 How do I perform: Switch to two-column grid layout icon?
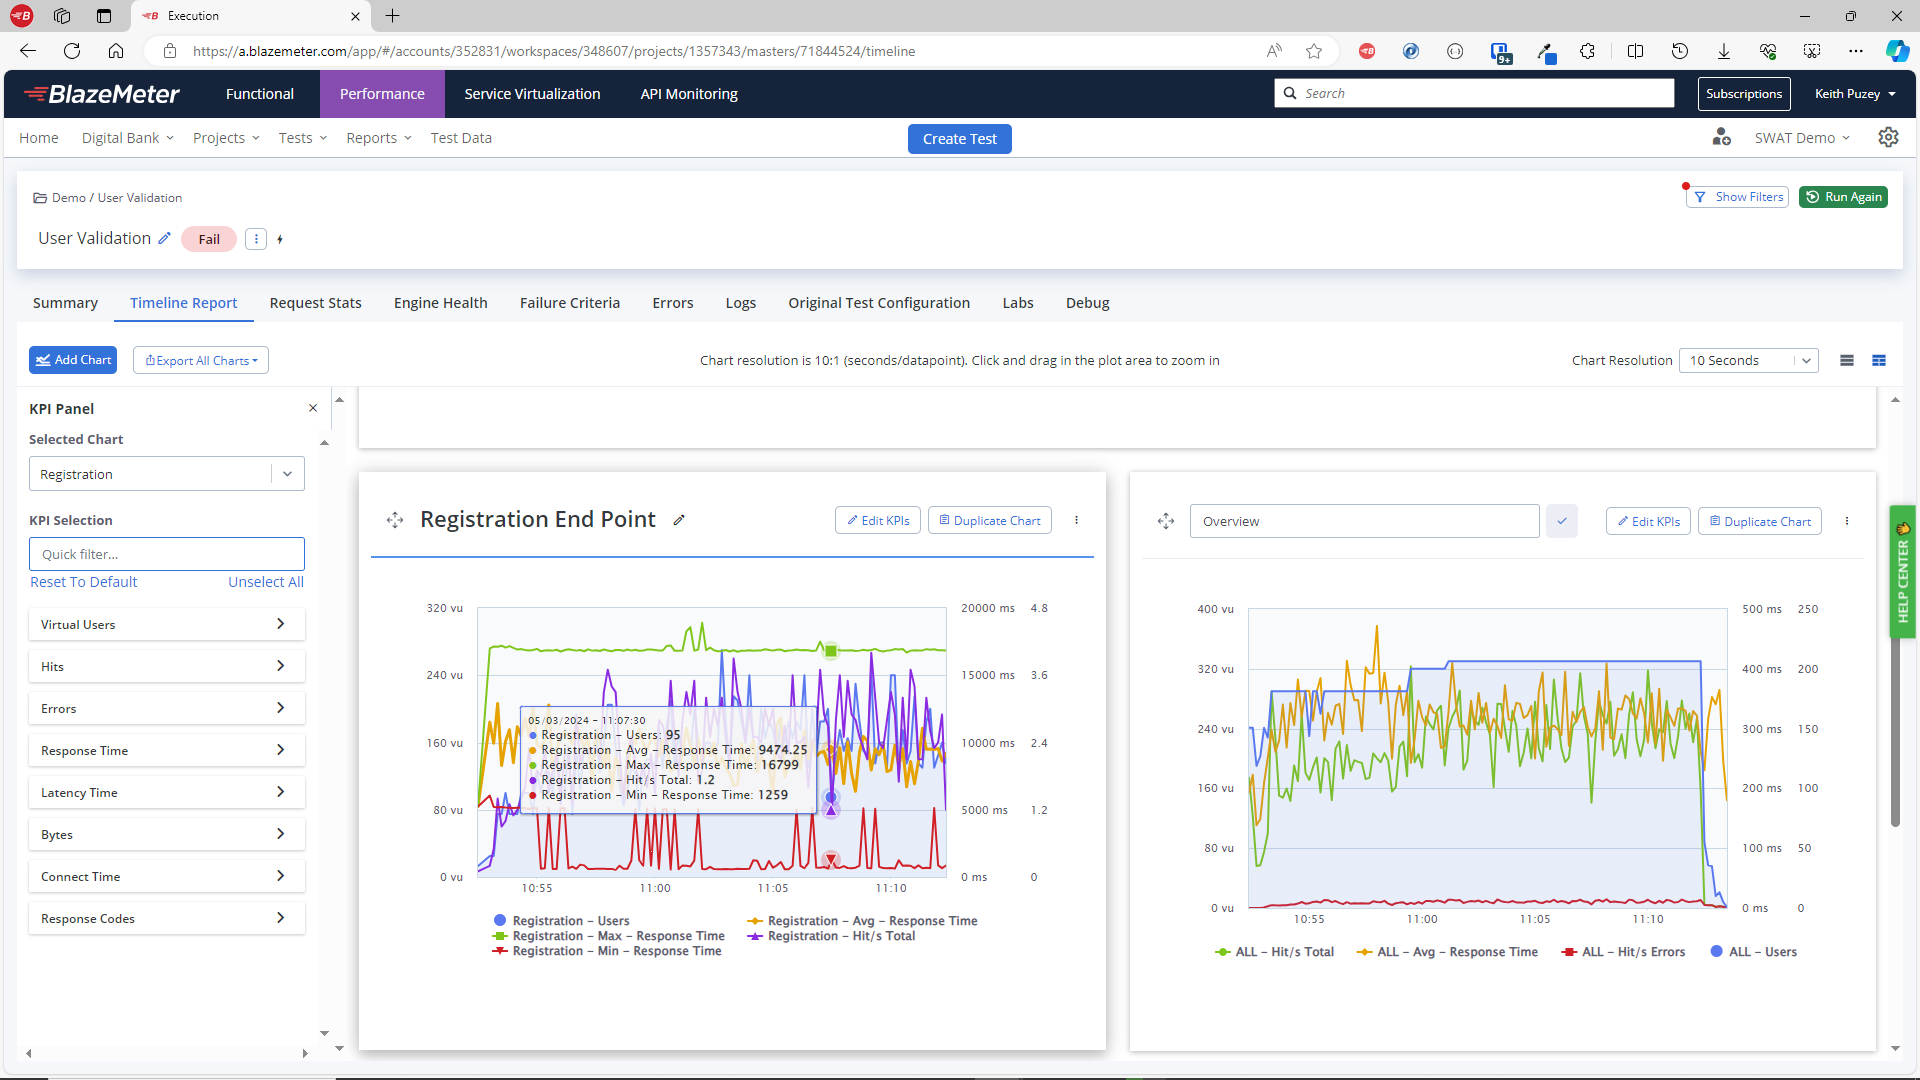(x=1879, y=361)
